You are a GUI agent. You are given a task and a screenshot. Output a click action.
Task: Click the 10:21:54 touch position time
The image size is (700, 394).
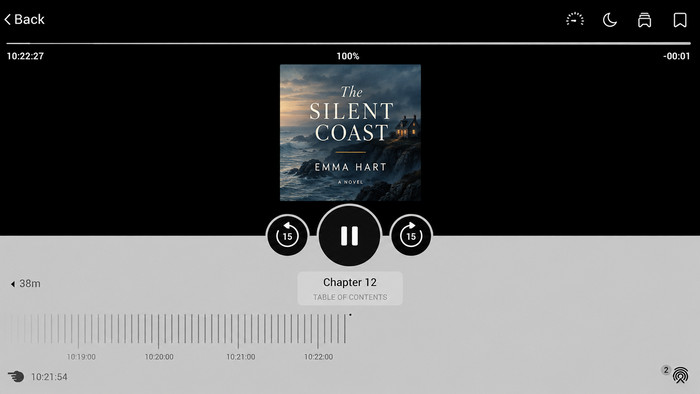pos(49,377)
